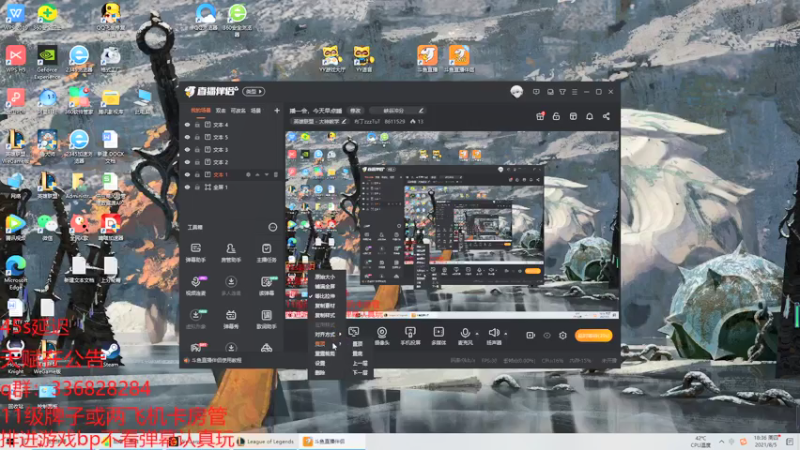Move 文本 1 layer up with arrow
800x450 pixels.
click(x=257, y=174)
